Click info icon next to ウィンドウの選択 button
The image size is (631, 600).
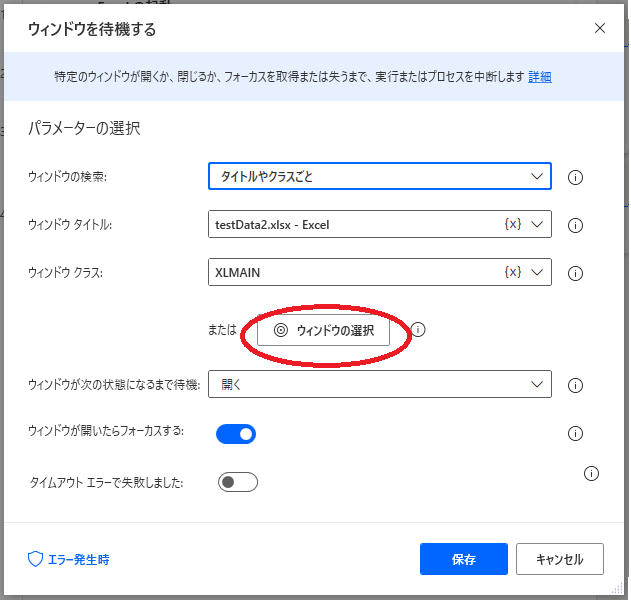(x=418, y=330)
